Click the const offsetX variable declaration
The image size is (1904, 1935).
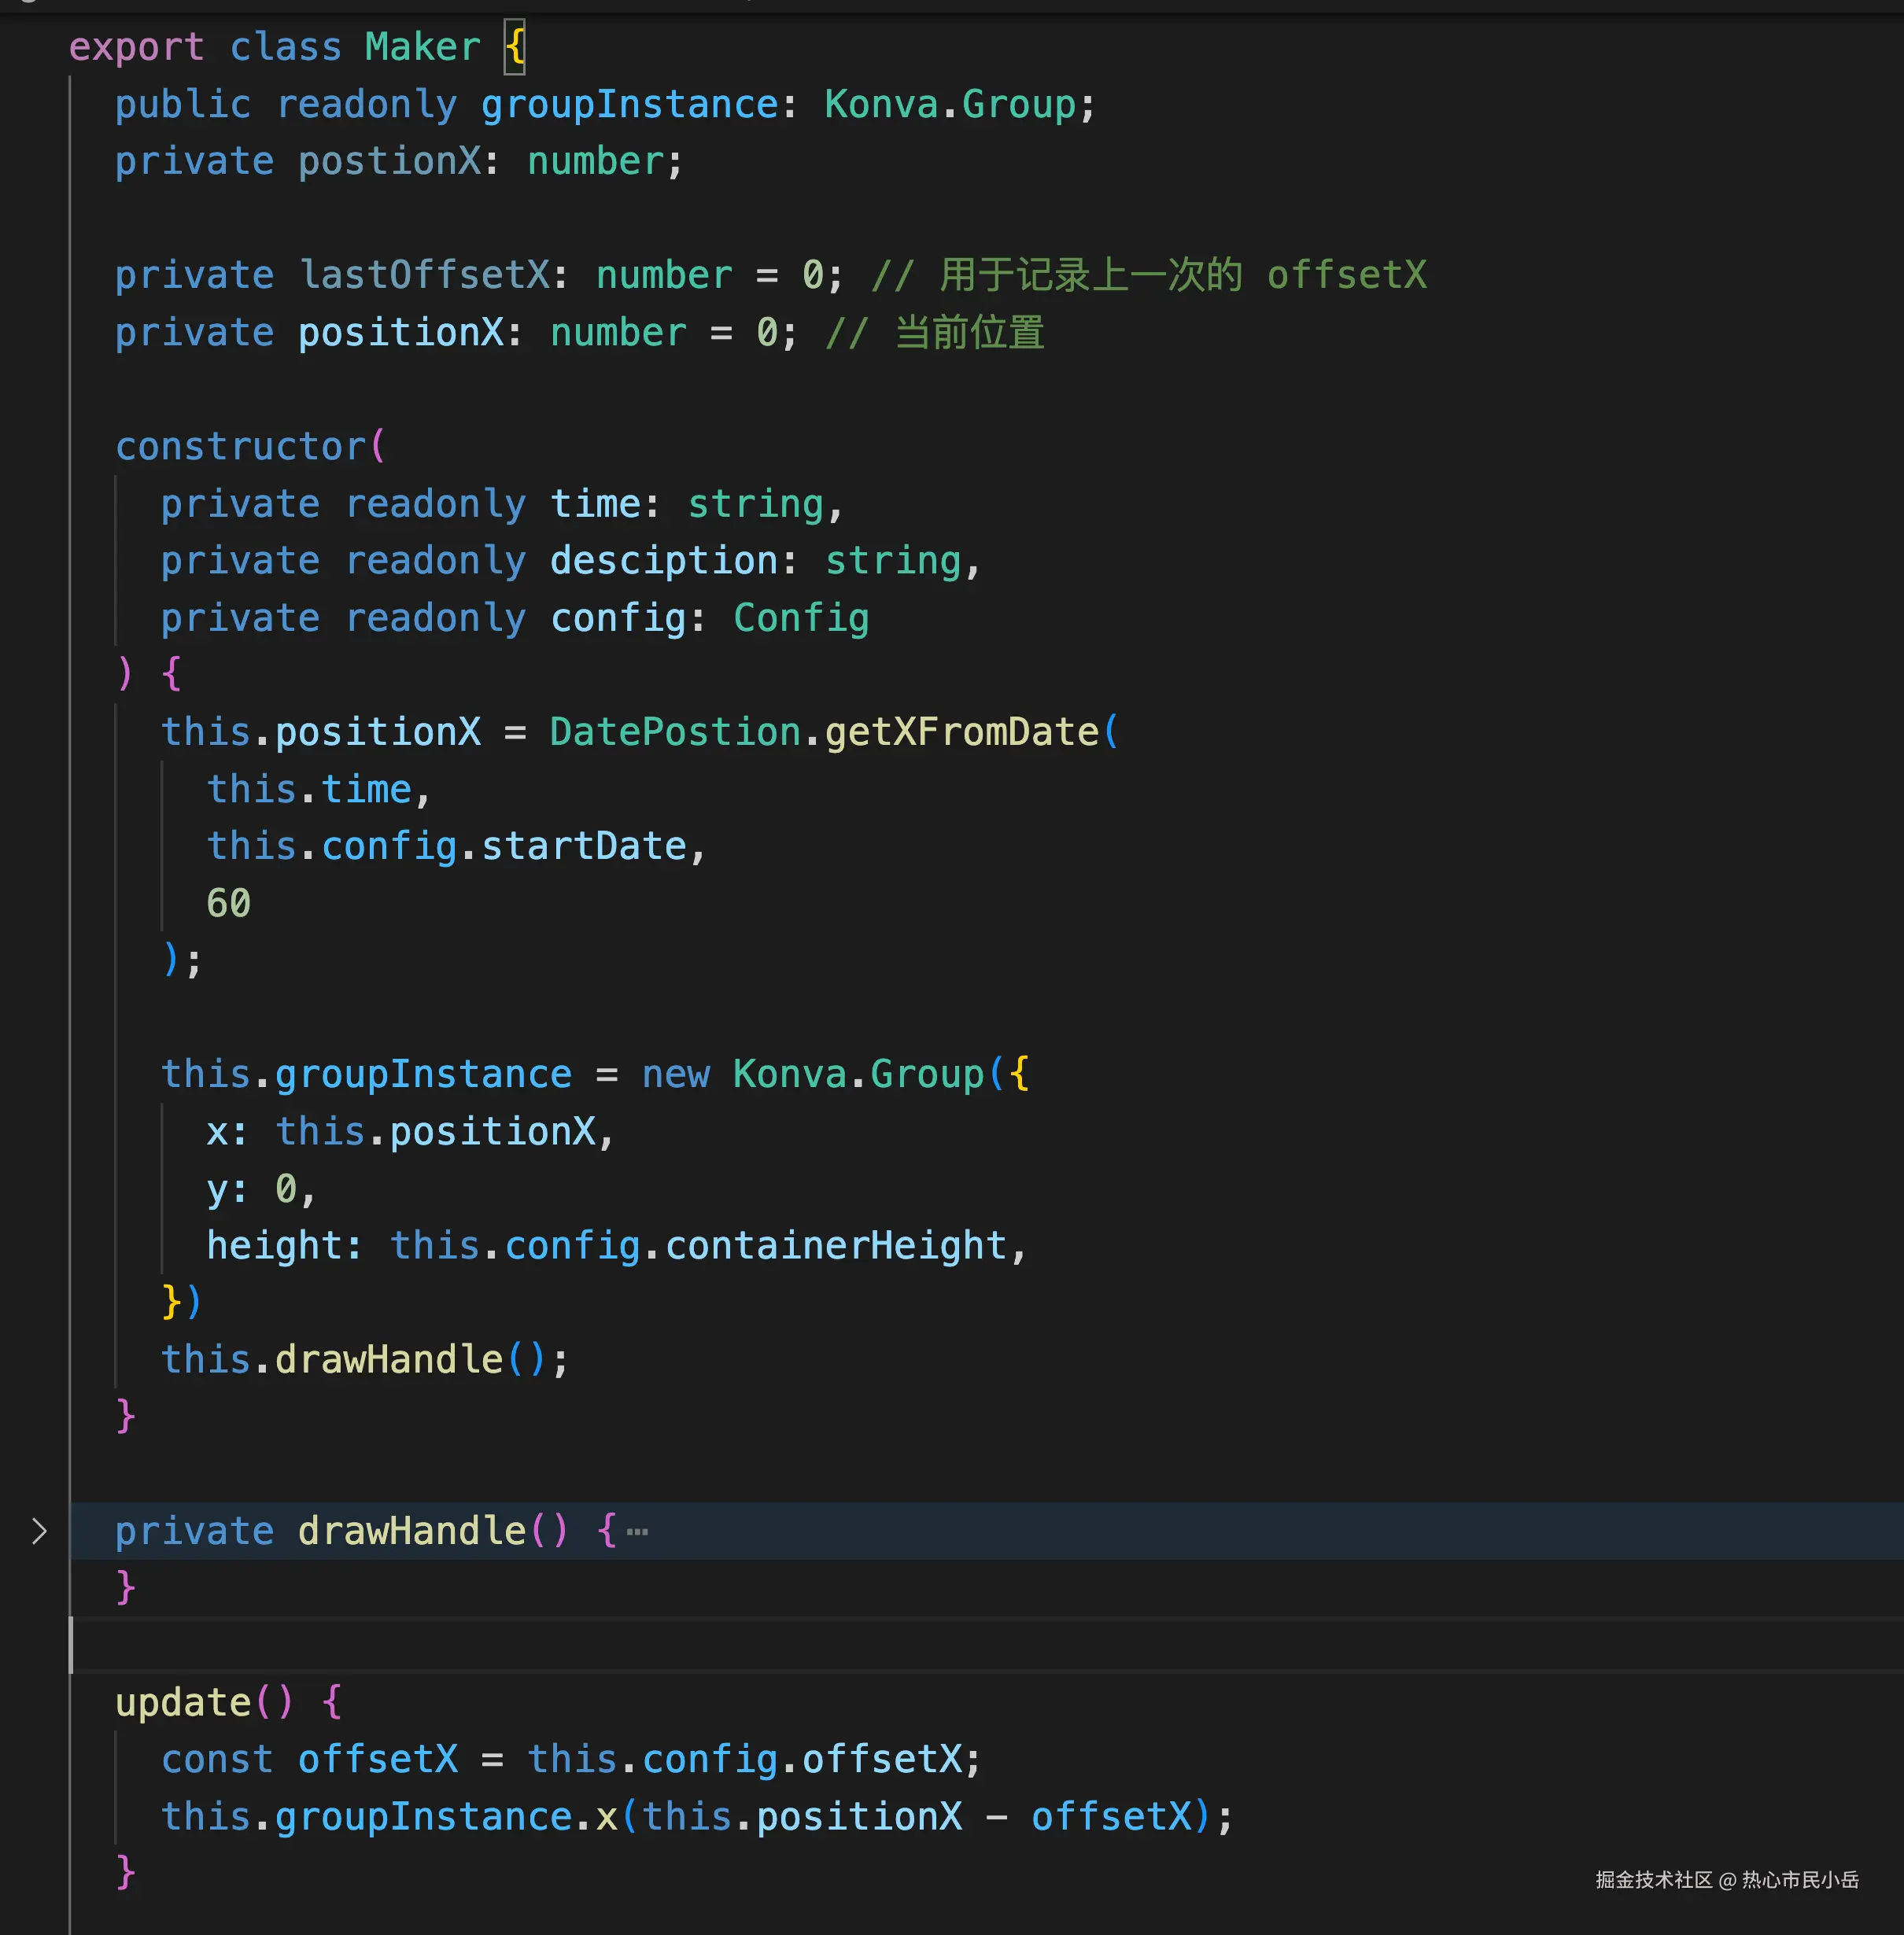[x=377, y=1759]
